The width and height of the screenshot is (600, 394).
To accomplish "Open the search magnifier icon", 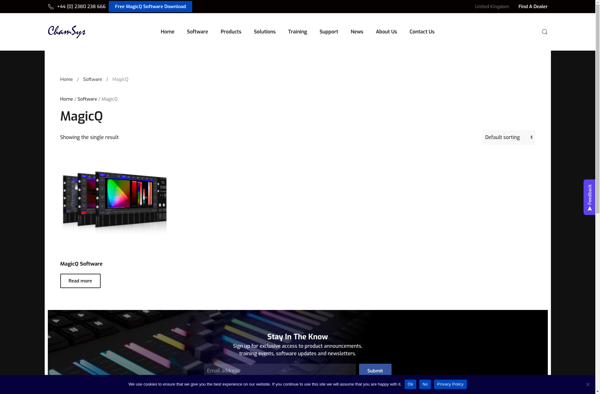I will coord(544,32).
